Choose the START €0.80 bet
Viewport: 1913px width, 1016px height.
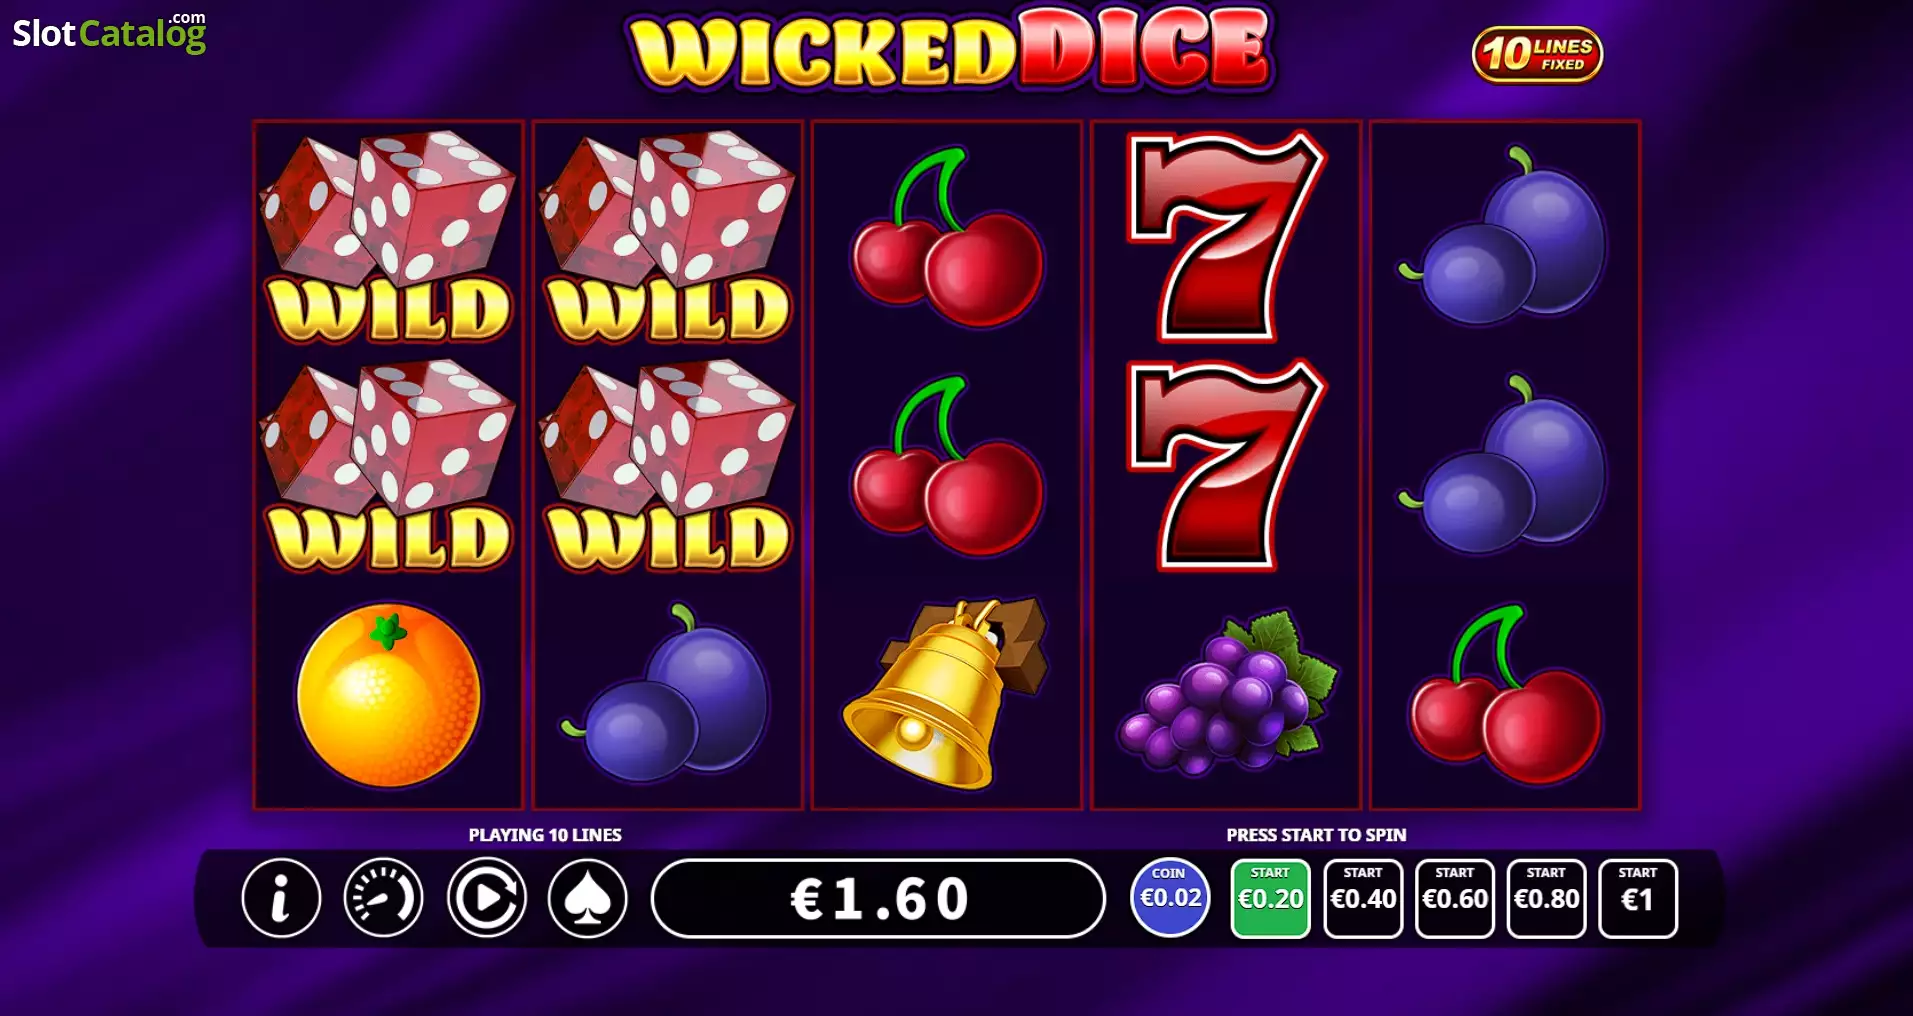[x=1546, y=898]
